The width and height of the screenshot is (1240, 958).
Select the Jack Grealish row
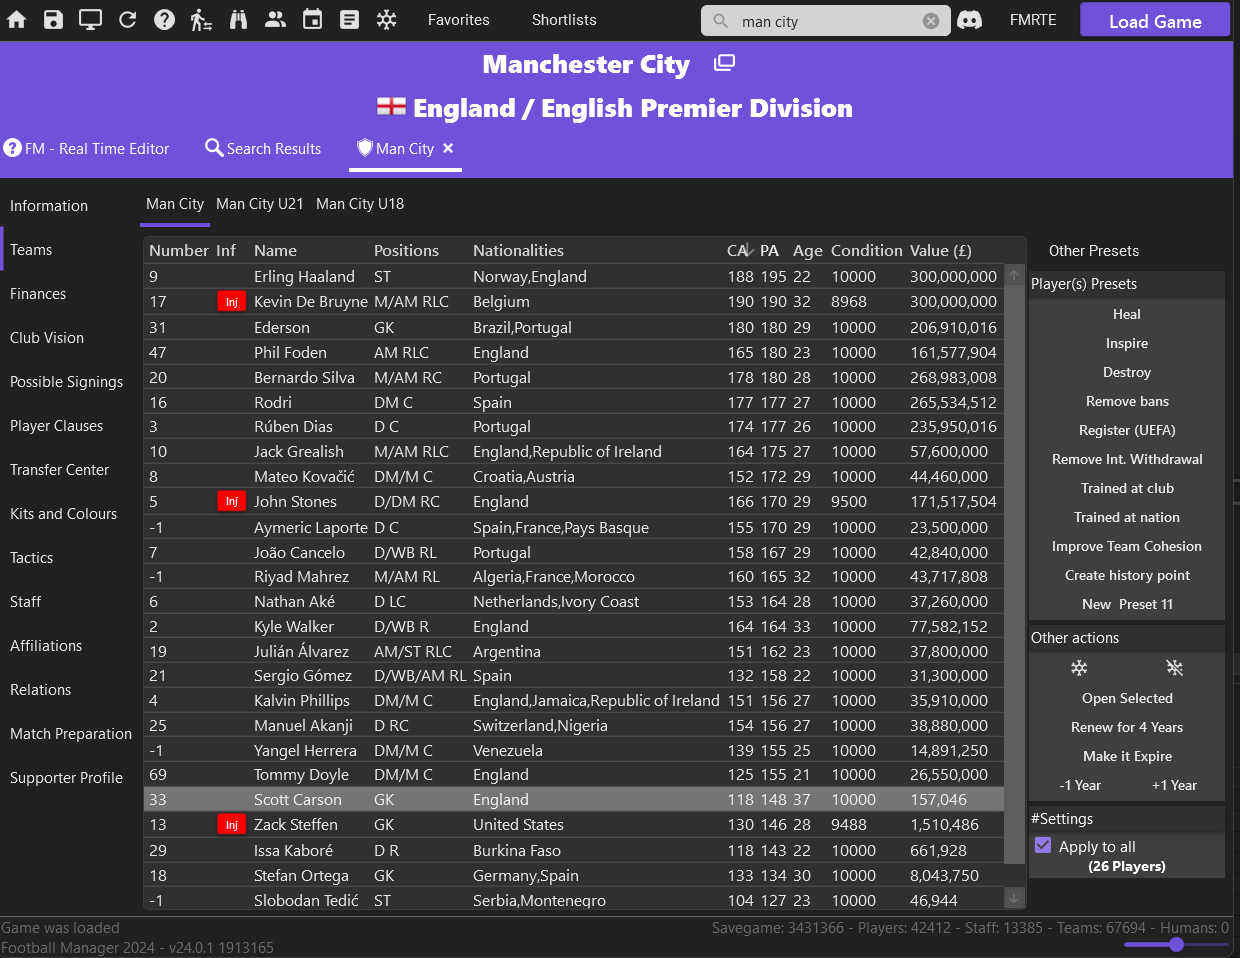coord(574,451)
